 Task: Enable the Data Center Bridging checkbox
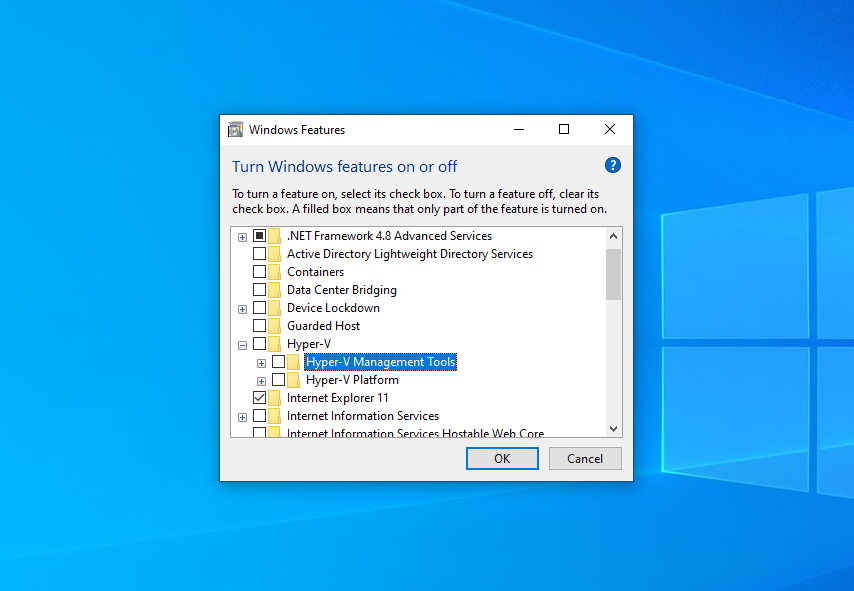point(259,290)
